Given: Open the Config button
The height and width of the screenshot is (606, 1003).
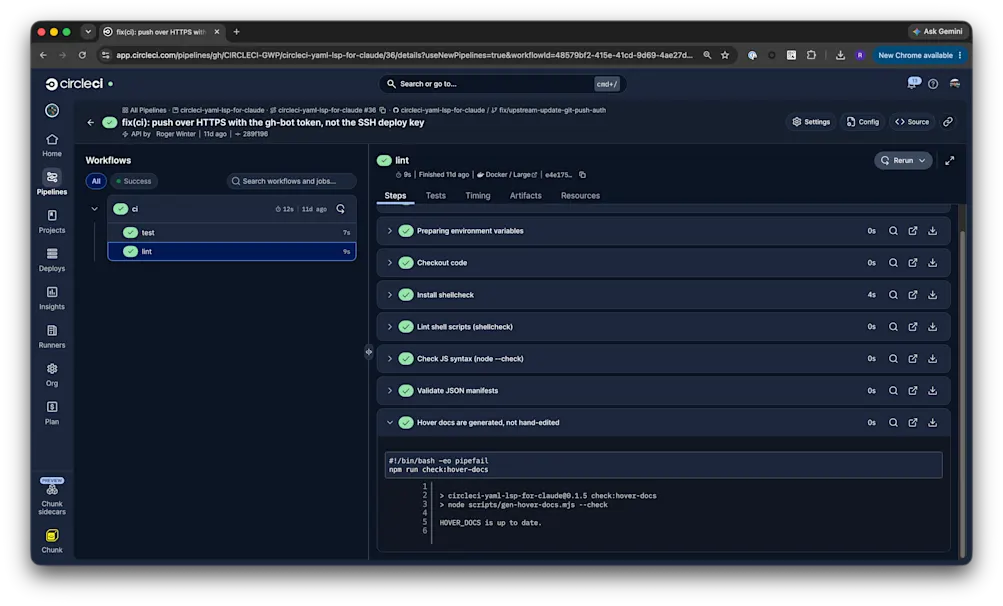Looking at the screenshot, I should point(862,122).
